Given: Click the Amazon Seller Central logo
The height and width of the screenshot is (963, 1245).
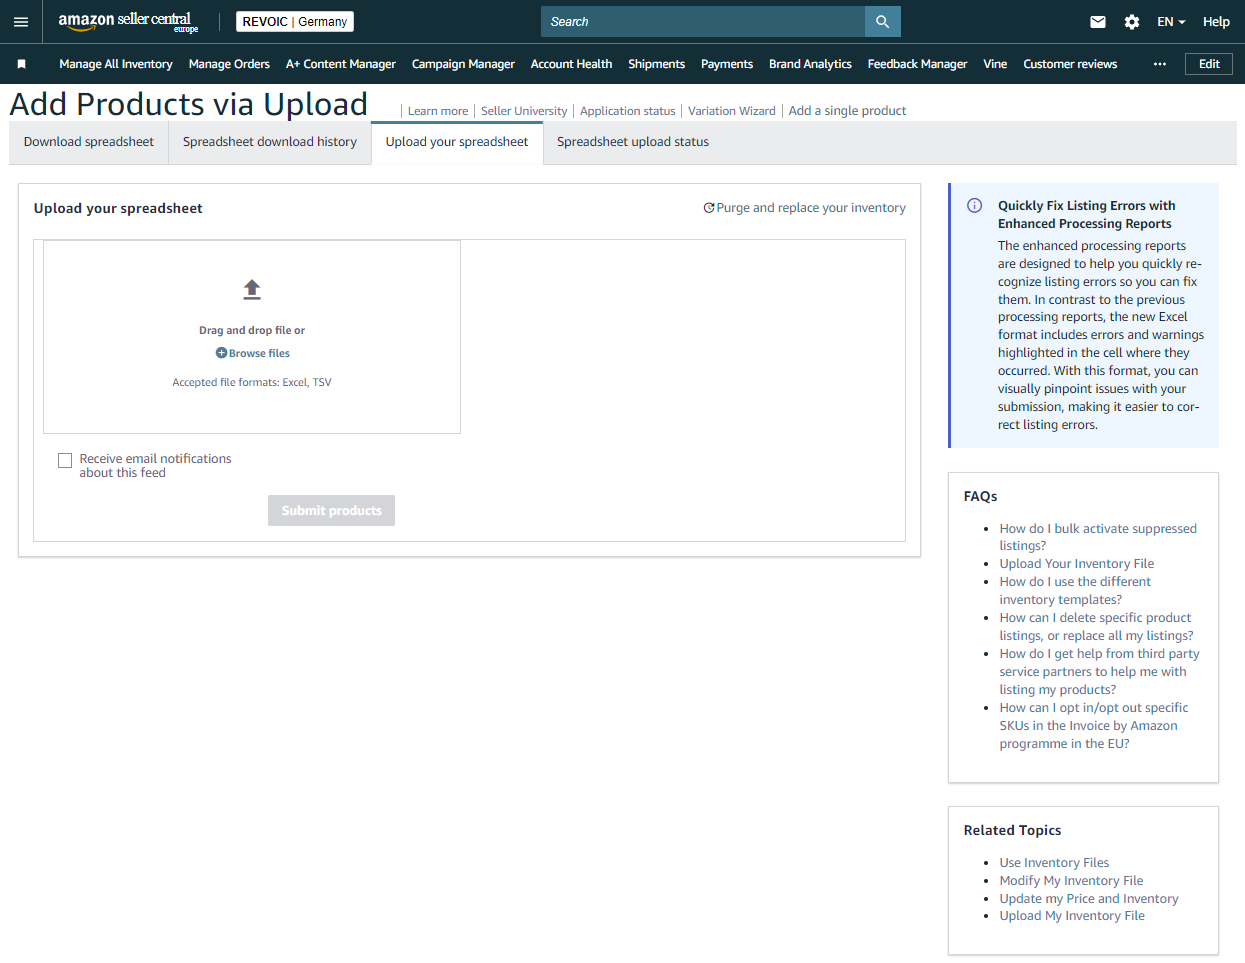Looking at the screenshot, I should [x=127, y=22].
